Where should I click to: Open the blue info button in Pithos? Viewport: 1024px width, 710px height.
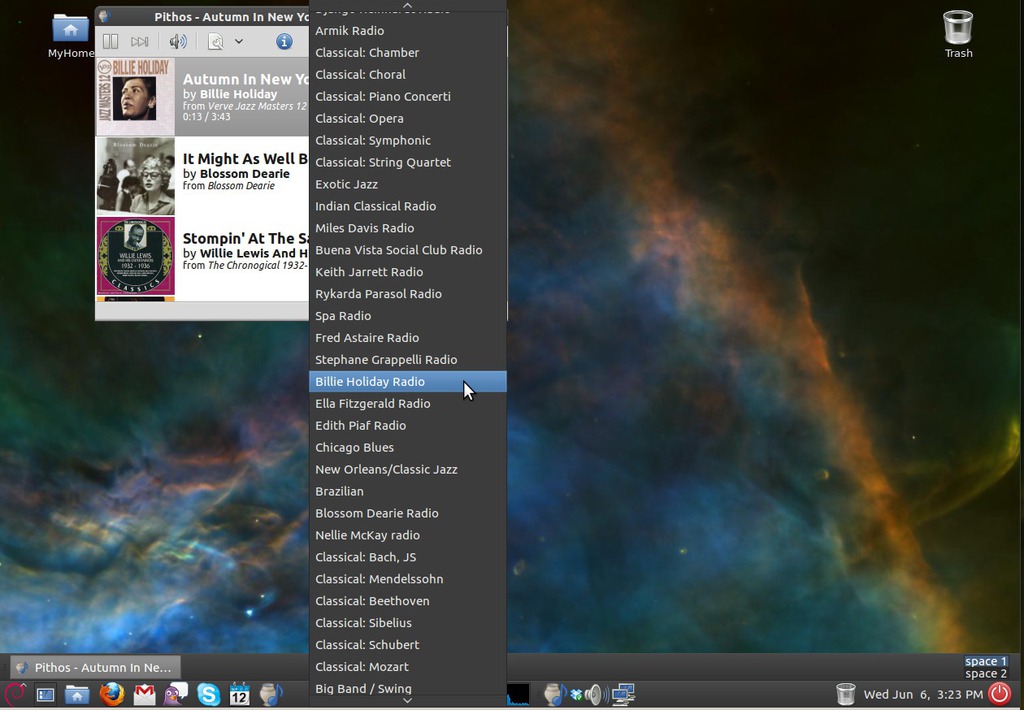pyautogui.click(x=284, y=42)
